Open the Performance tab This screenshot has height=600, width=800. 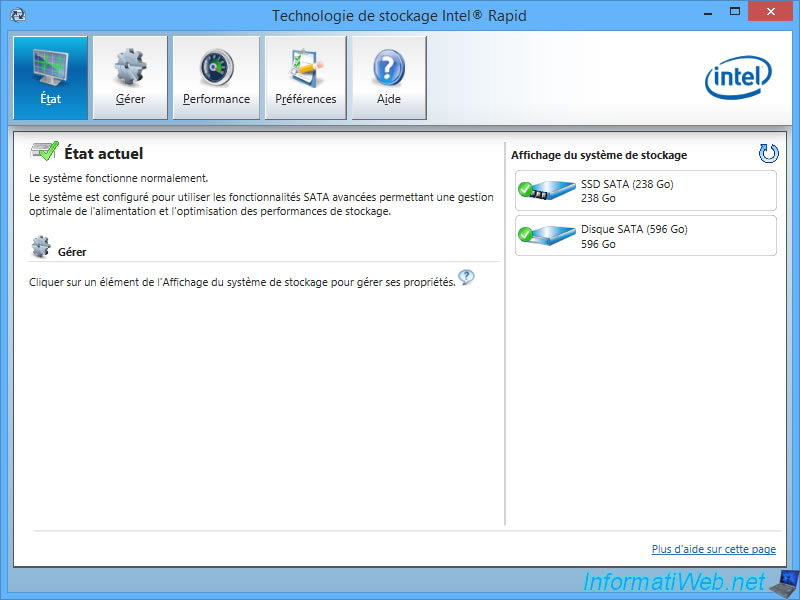pyautogui.click(x=216, y=78)
